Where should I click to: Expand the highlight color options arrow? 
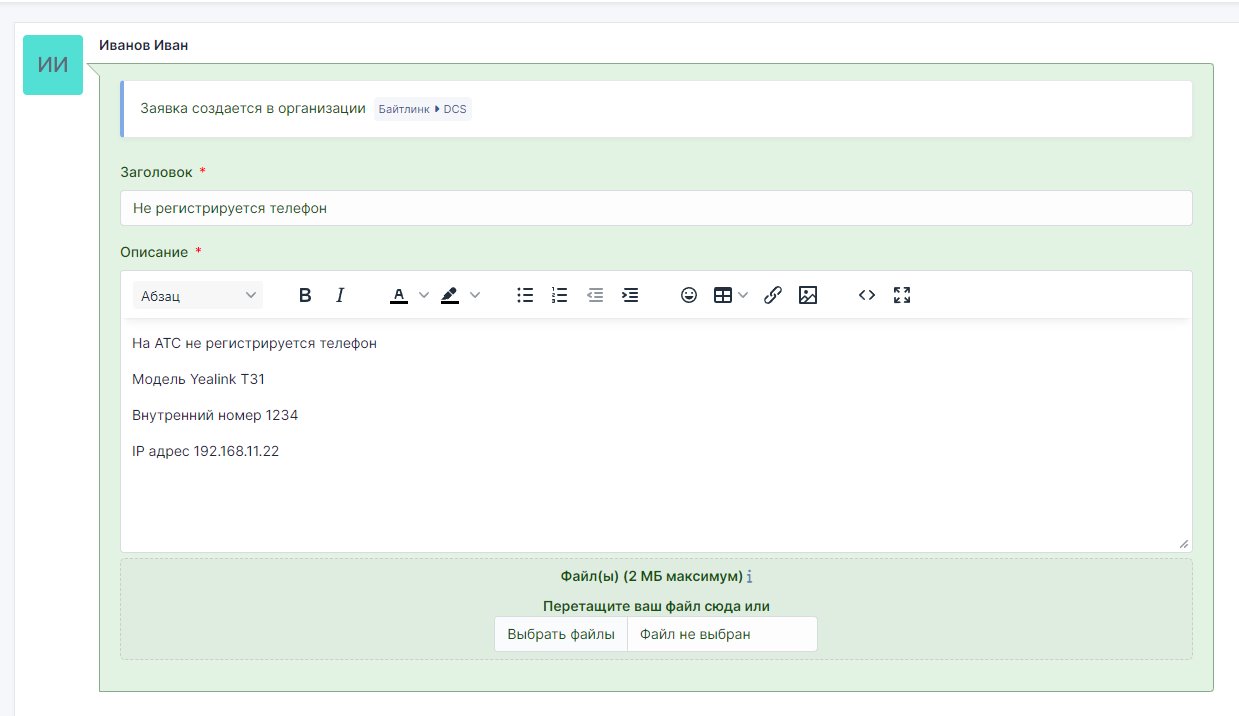point(475,295)
